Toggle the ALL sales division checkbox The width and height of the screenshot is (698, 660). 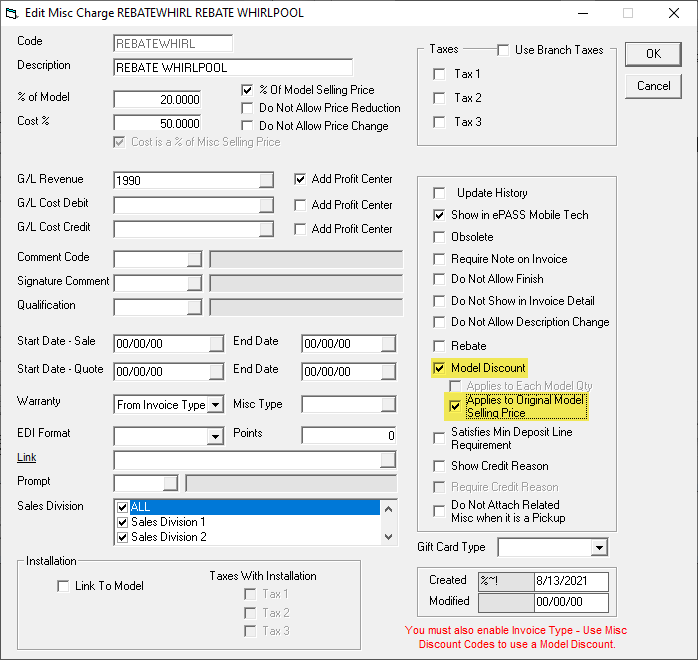pos(122,507)
